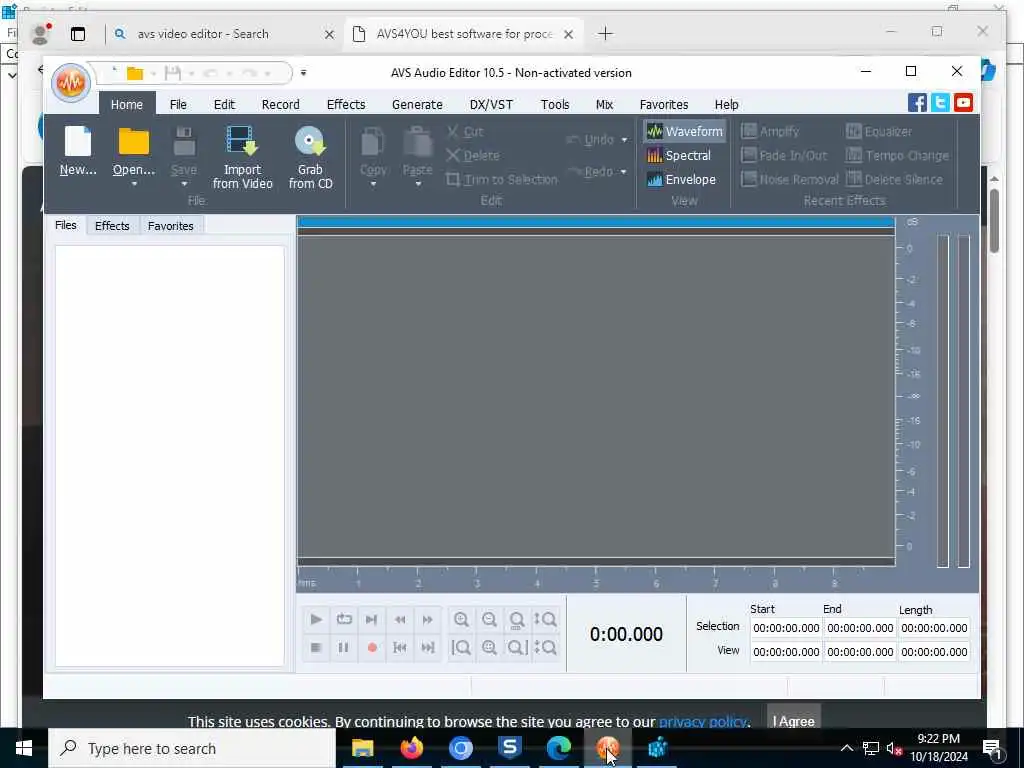1024x768 pixels.
Task: Switch to the Effects side panel tab
Action: pos(112,226)
